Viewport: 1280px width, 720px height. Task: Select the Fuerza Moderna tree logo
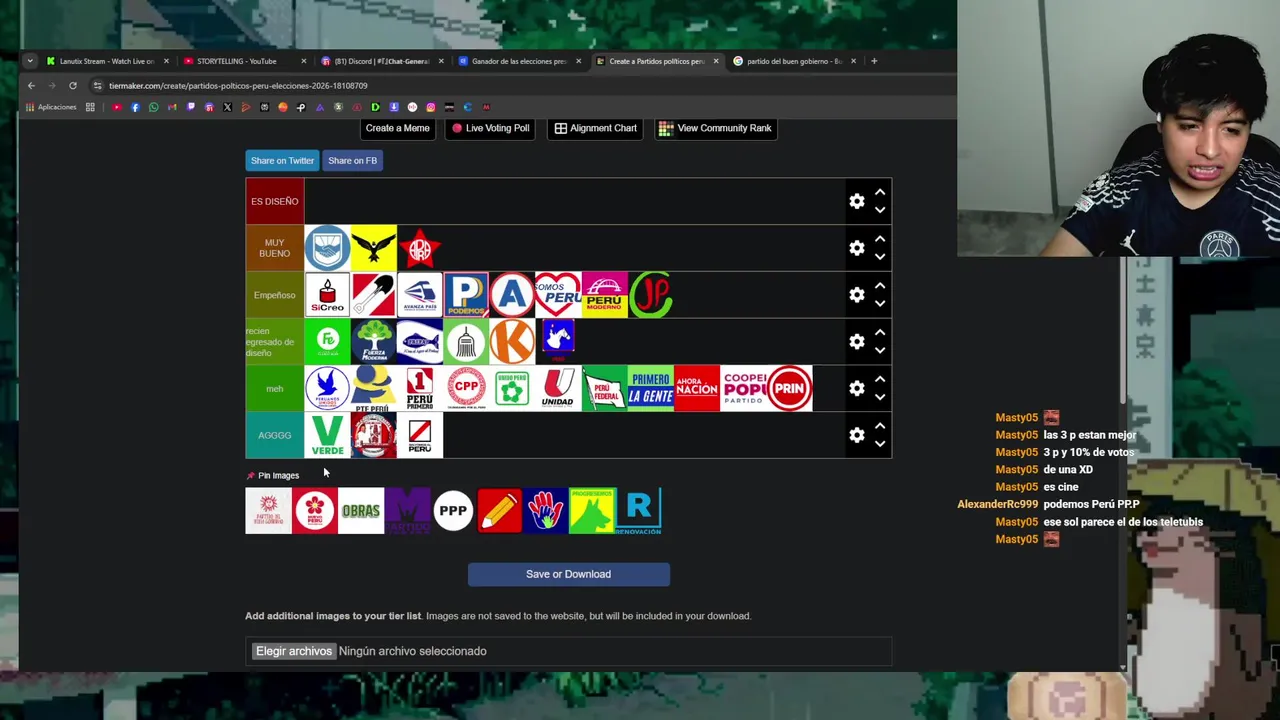(x=373, y=341)
